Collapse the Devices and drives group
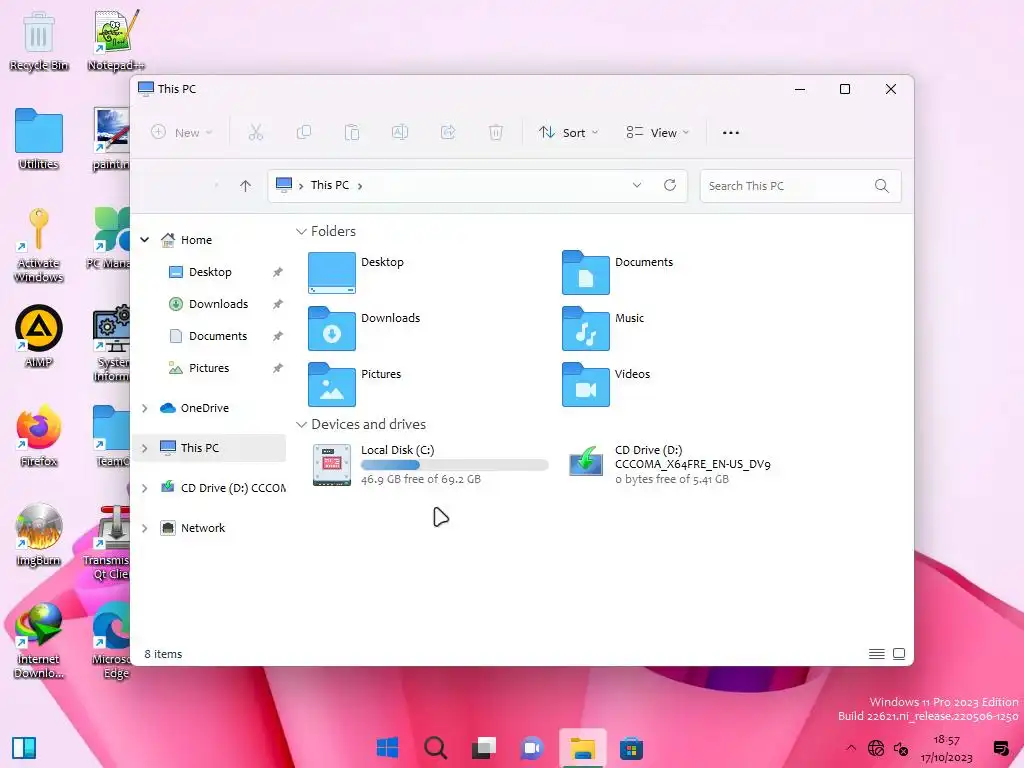 (301, 424)
